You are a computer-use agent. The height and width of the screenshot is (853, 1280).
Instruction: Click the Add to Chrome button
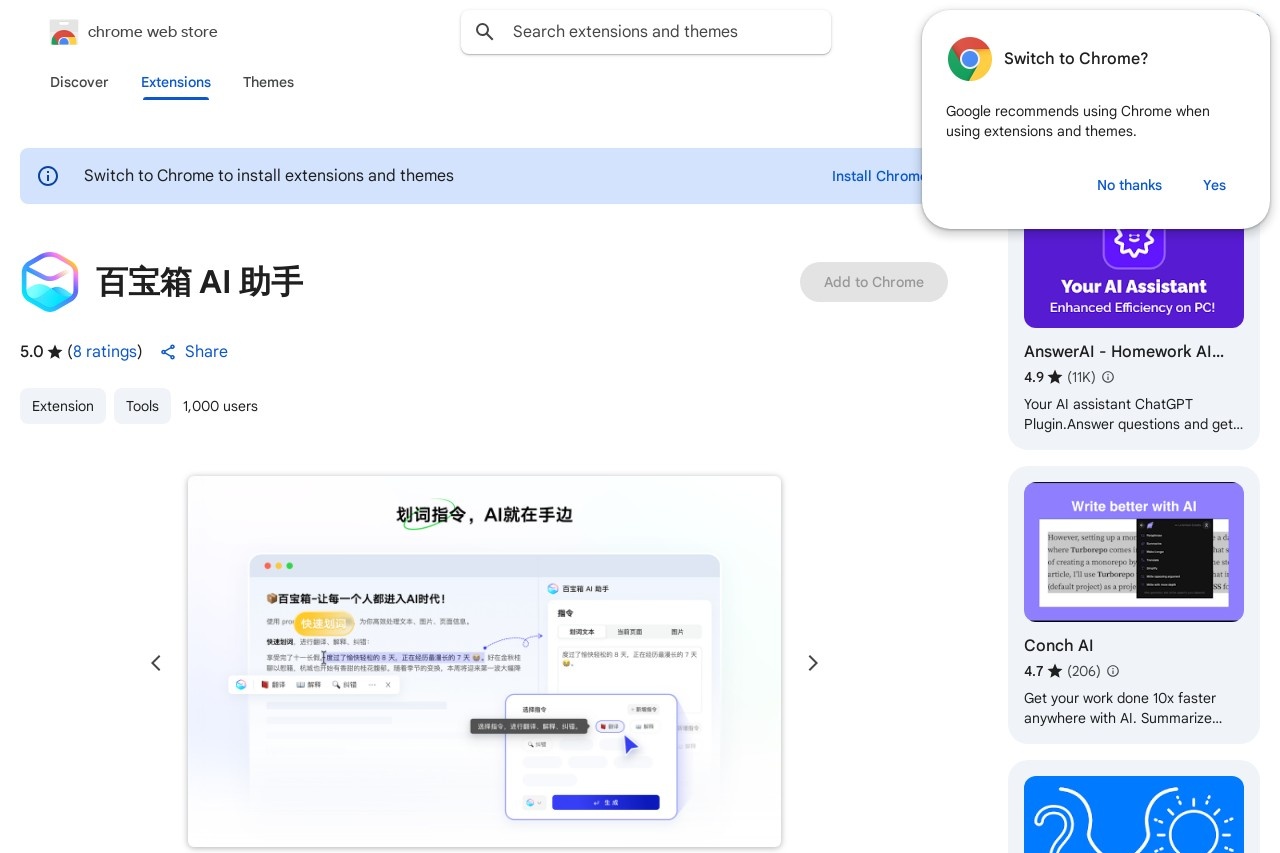(x=874, y=282)
